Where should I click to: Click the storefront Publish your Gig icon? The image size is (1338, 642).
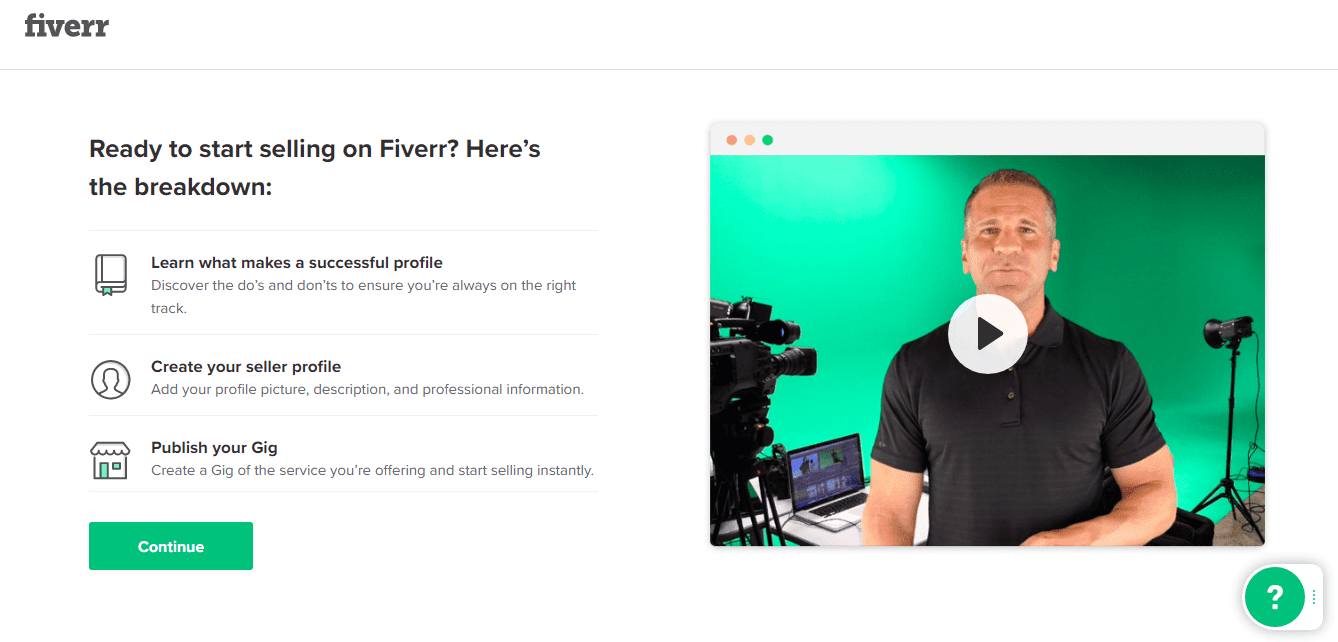click(x=110, y=460)
